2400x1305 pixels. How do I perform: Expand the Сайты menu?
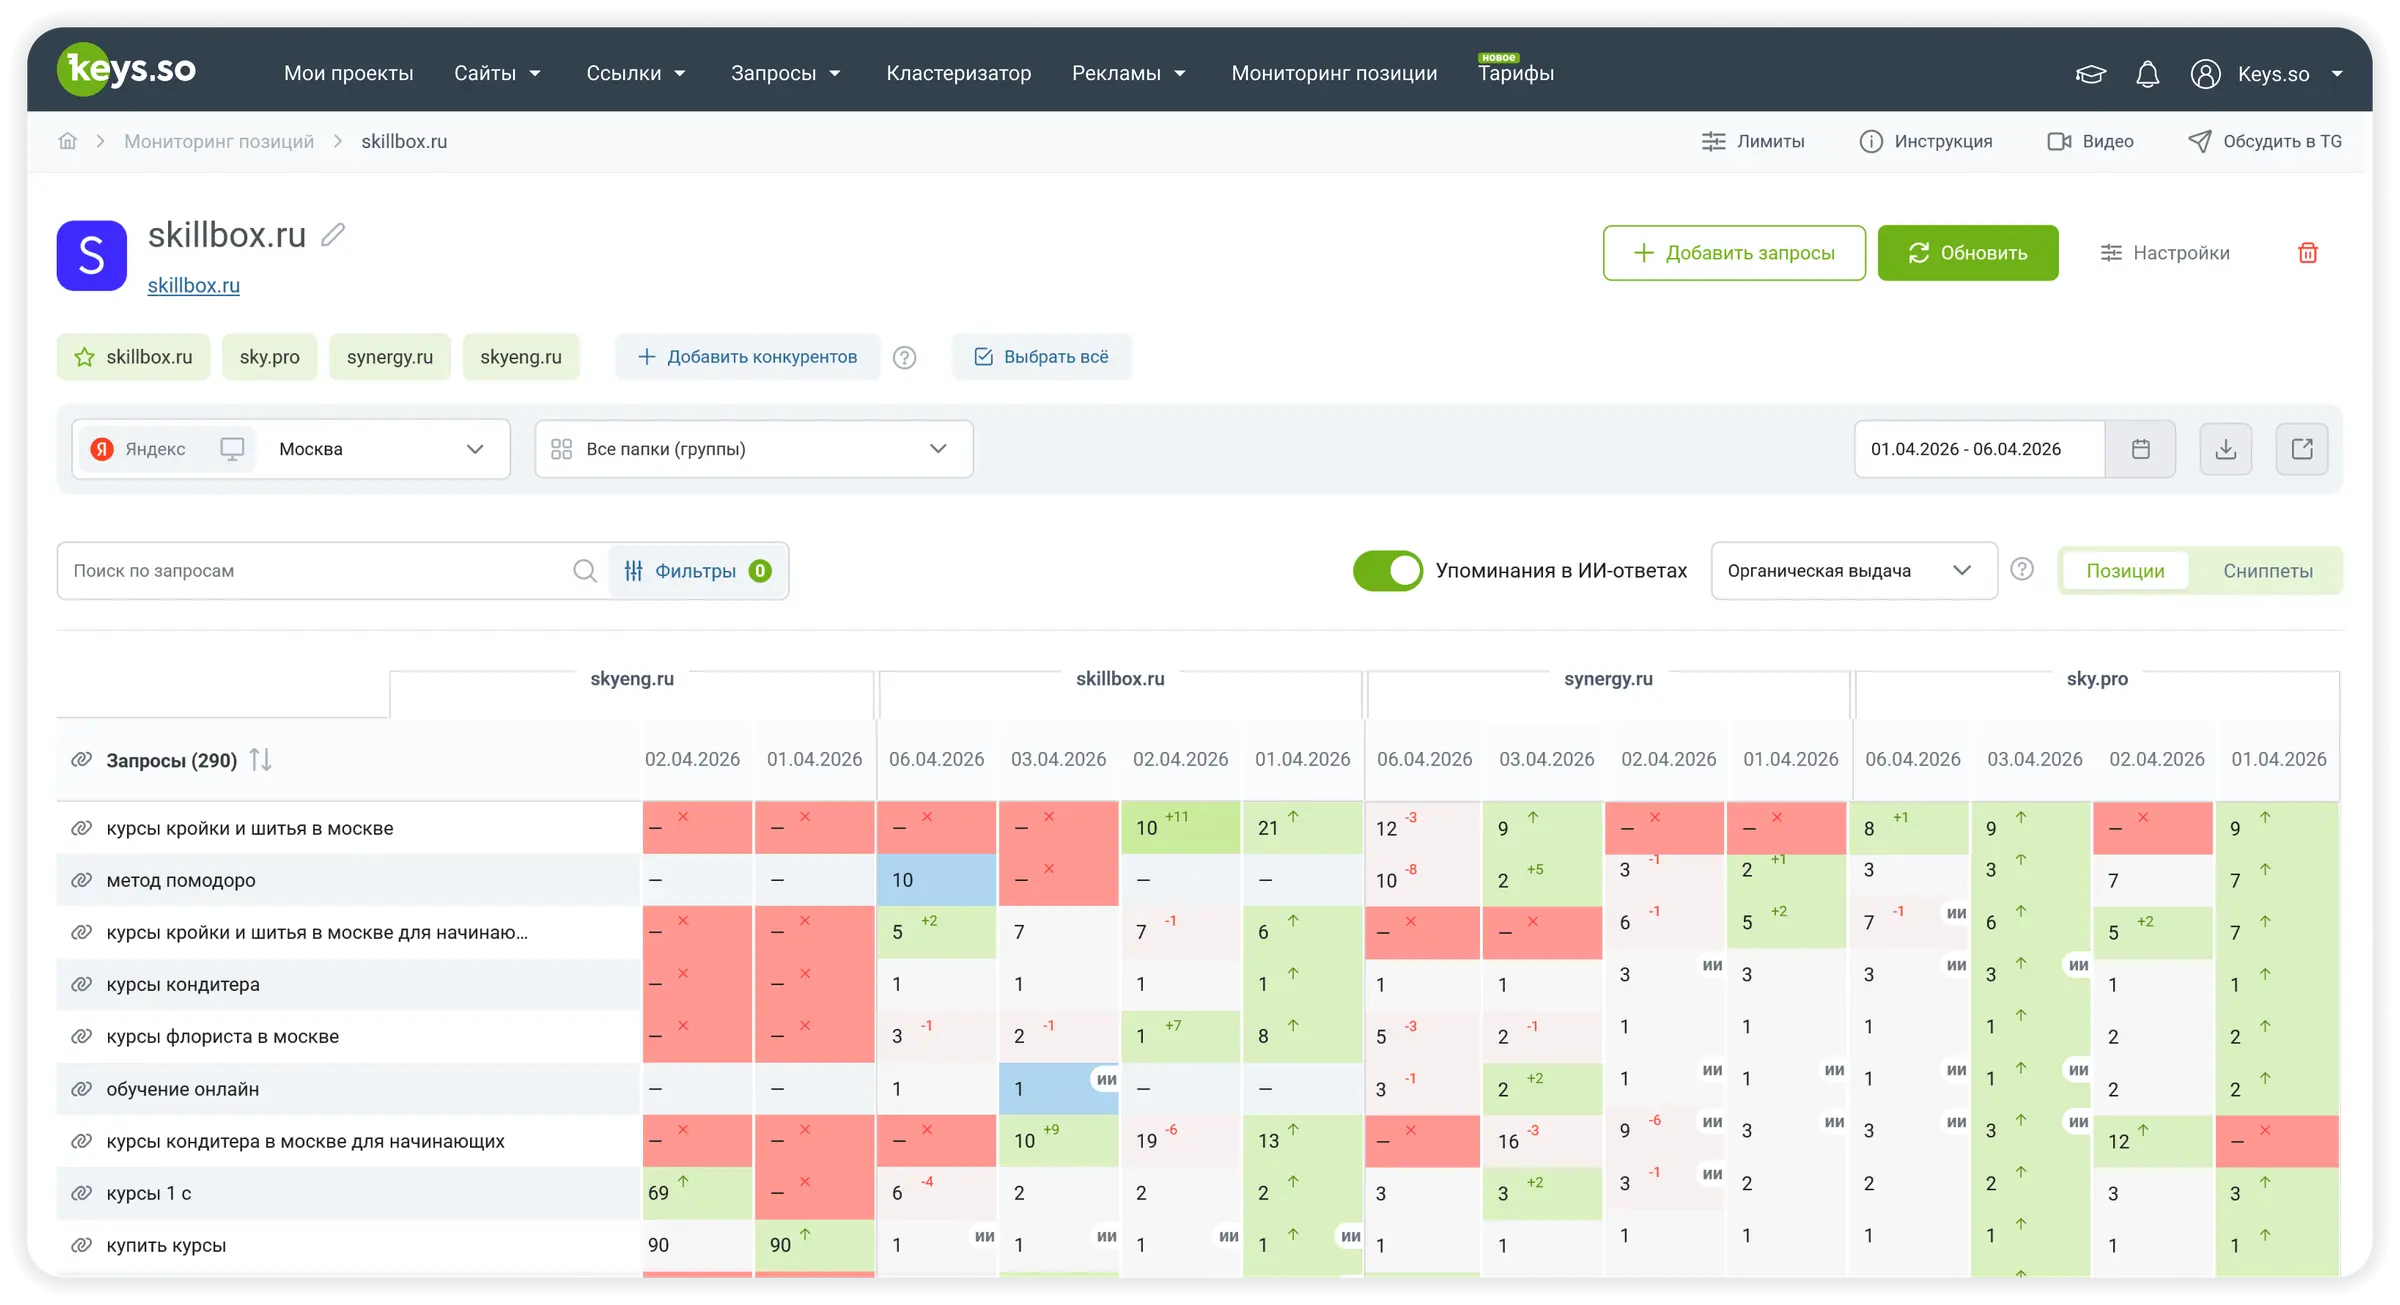497,73
